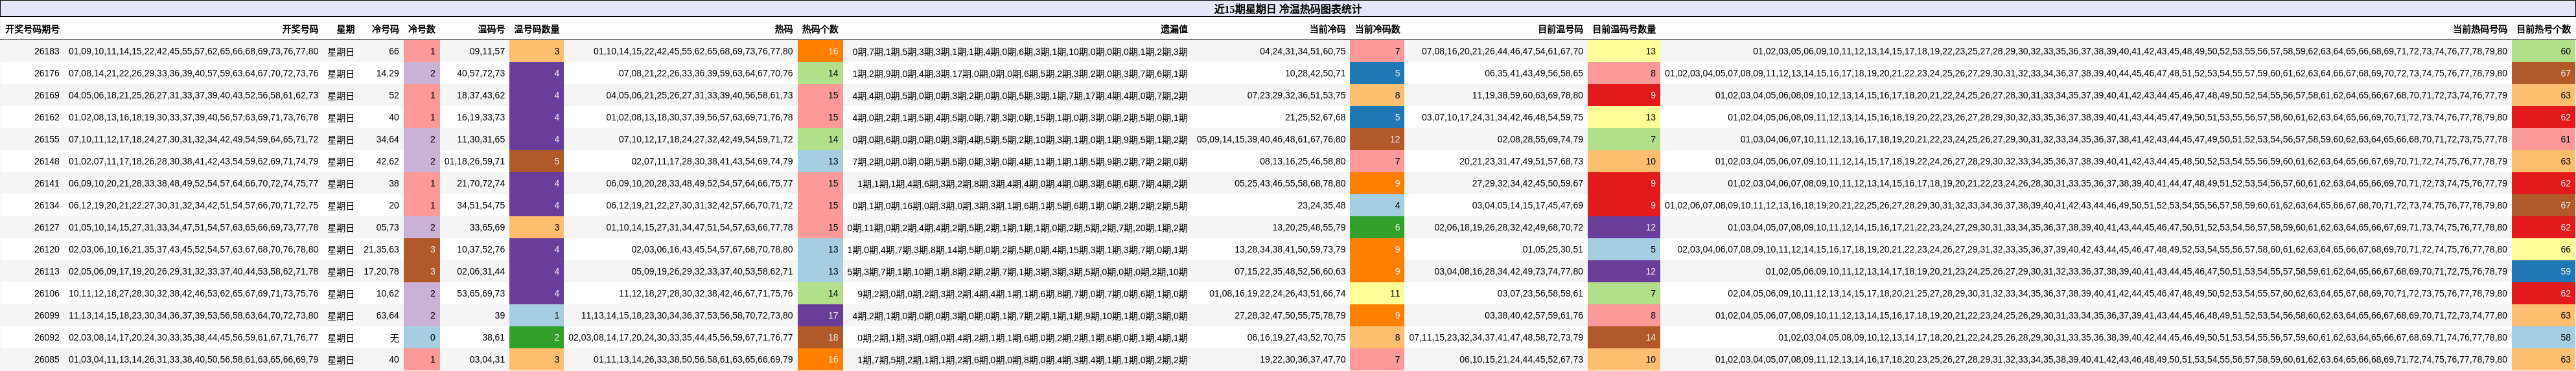
Task: Select period number 26176
Action: (47, 73)
